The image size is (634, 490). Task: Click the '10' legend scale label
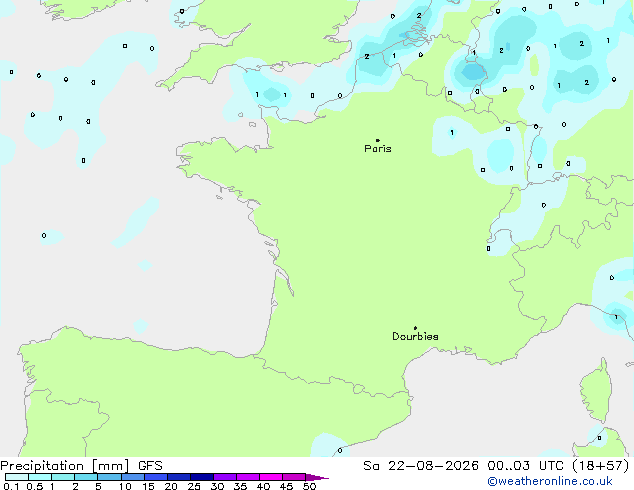coord(125,486)
